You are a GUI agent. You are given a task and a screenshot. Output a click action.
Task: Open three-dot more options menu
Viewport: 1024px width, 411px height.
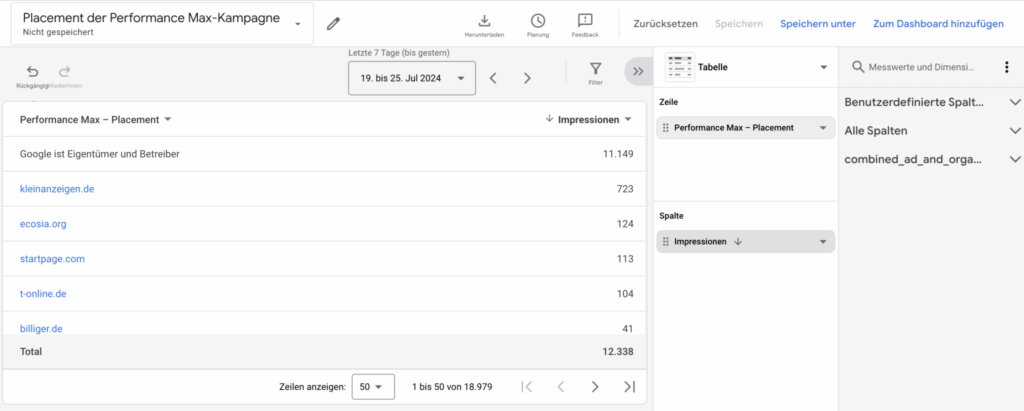pos(1006,67)
